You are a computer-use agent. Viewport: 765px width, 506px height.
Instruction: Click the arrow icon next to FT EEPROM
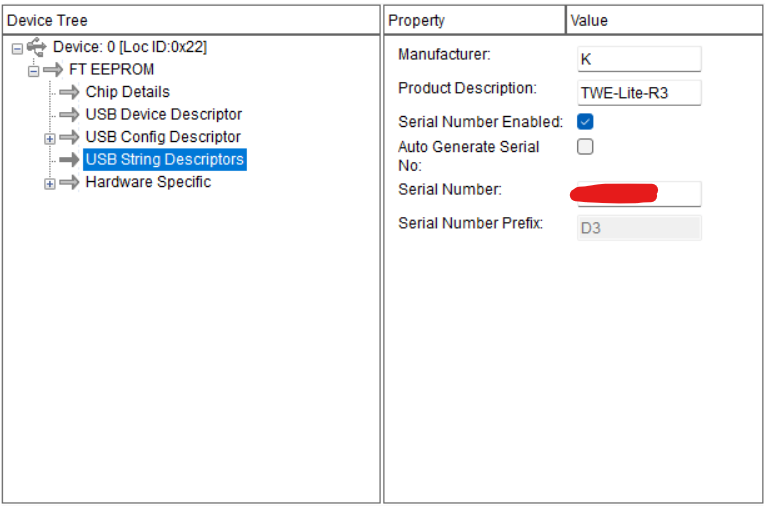pos(53,70)
